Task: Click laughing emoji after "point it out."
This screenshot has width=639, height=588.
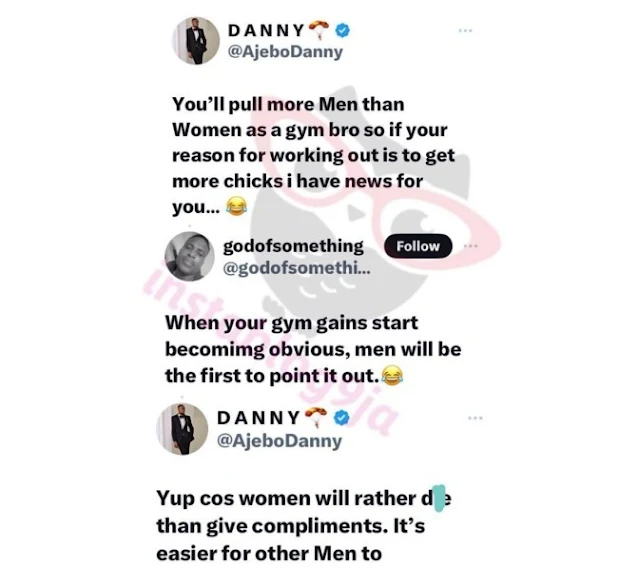Action: click(x=392, y=375)
